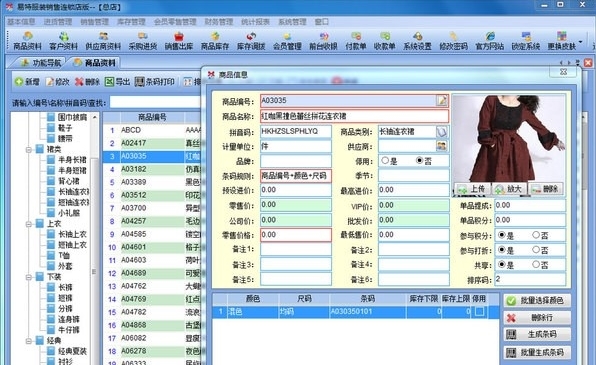Select 牛仔裤 in category tree

[69, 330]
